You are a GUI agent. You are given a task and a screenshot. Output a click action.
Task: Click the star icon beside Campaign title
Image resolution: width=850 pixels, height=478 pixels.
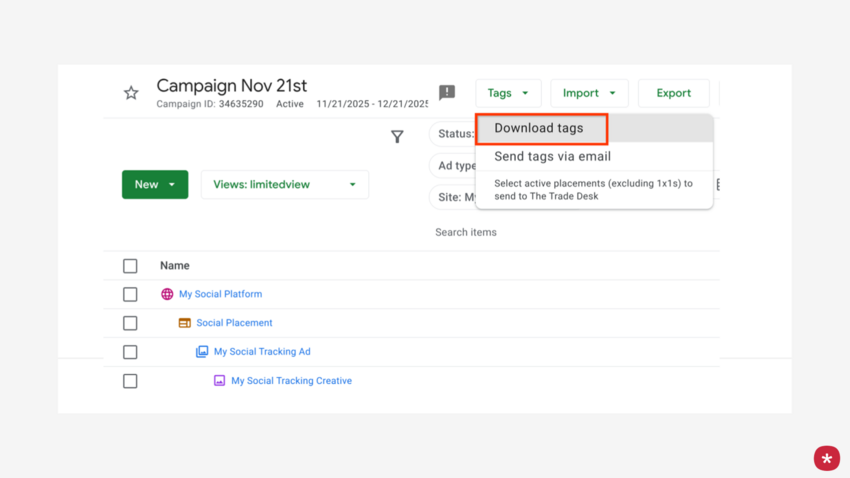(x=131, y=93)
